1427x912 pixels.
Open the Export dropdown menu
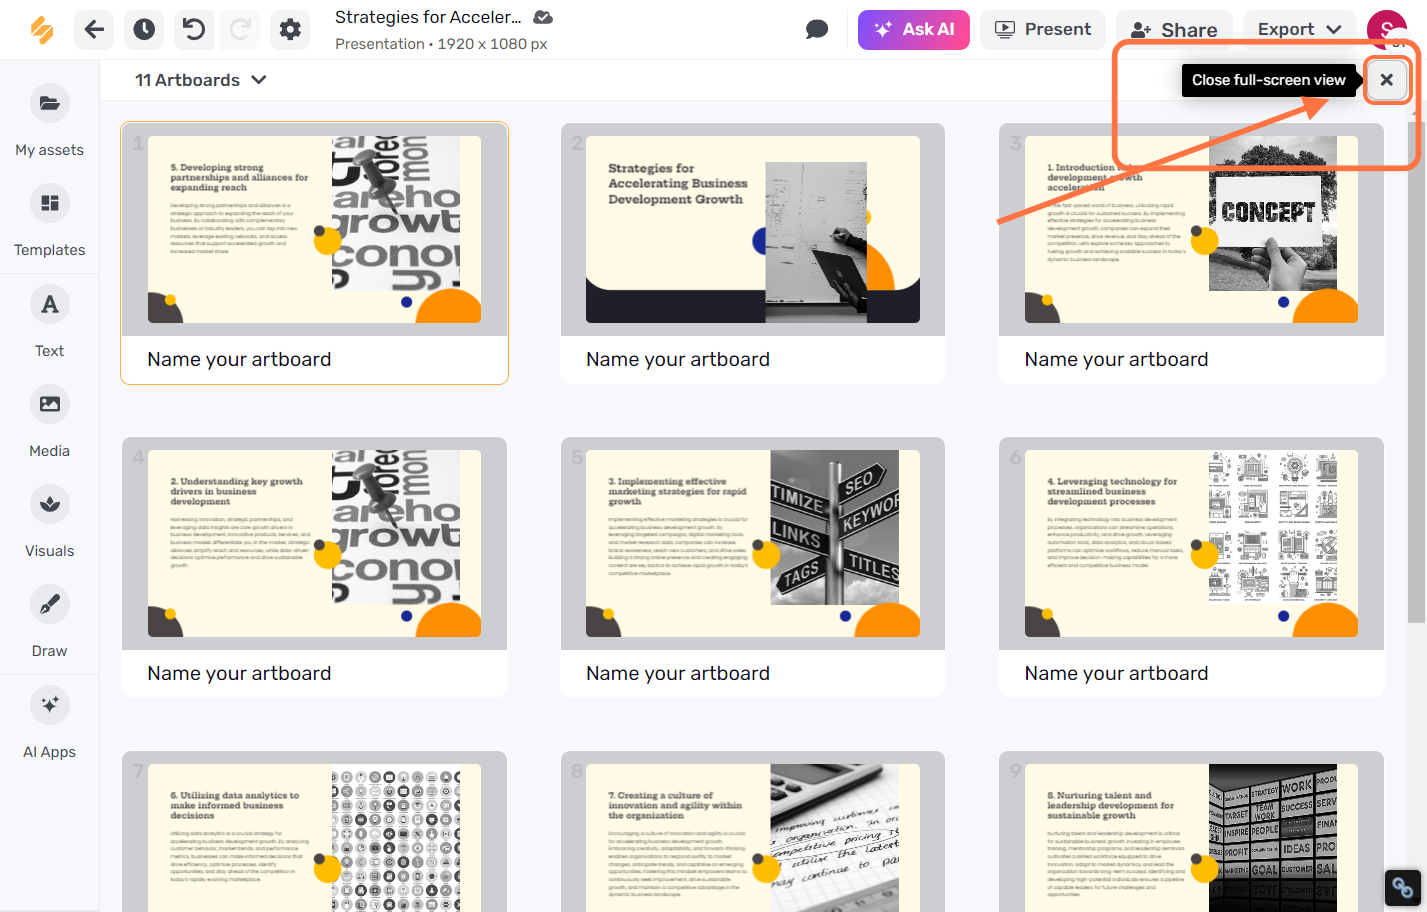click(x=1299, y=30)
